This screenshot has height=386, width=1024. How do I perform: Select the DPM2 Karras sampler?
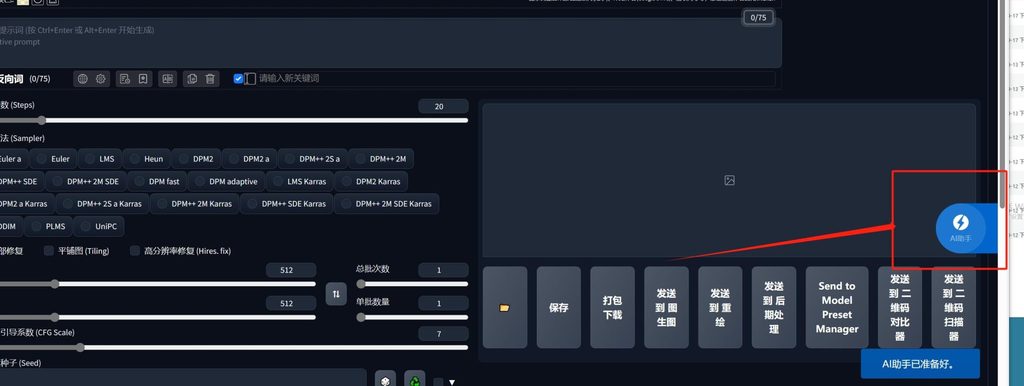pos(372,182)
